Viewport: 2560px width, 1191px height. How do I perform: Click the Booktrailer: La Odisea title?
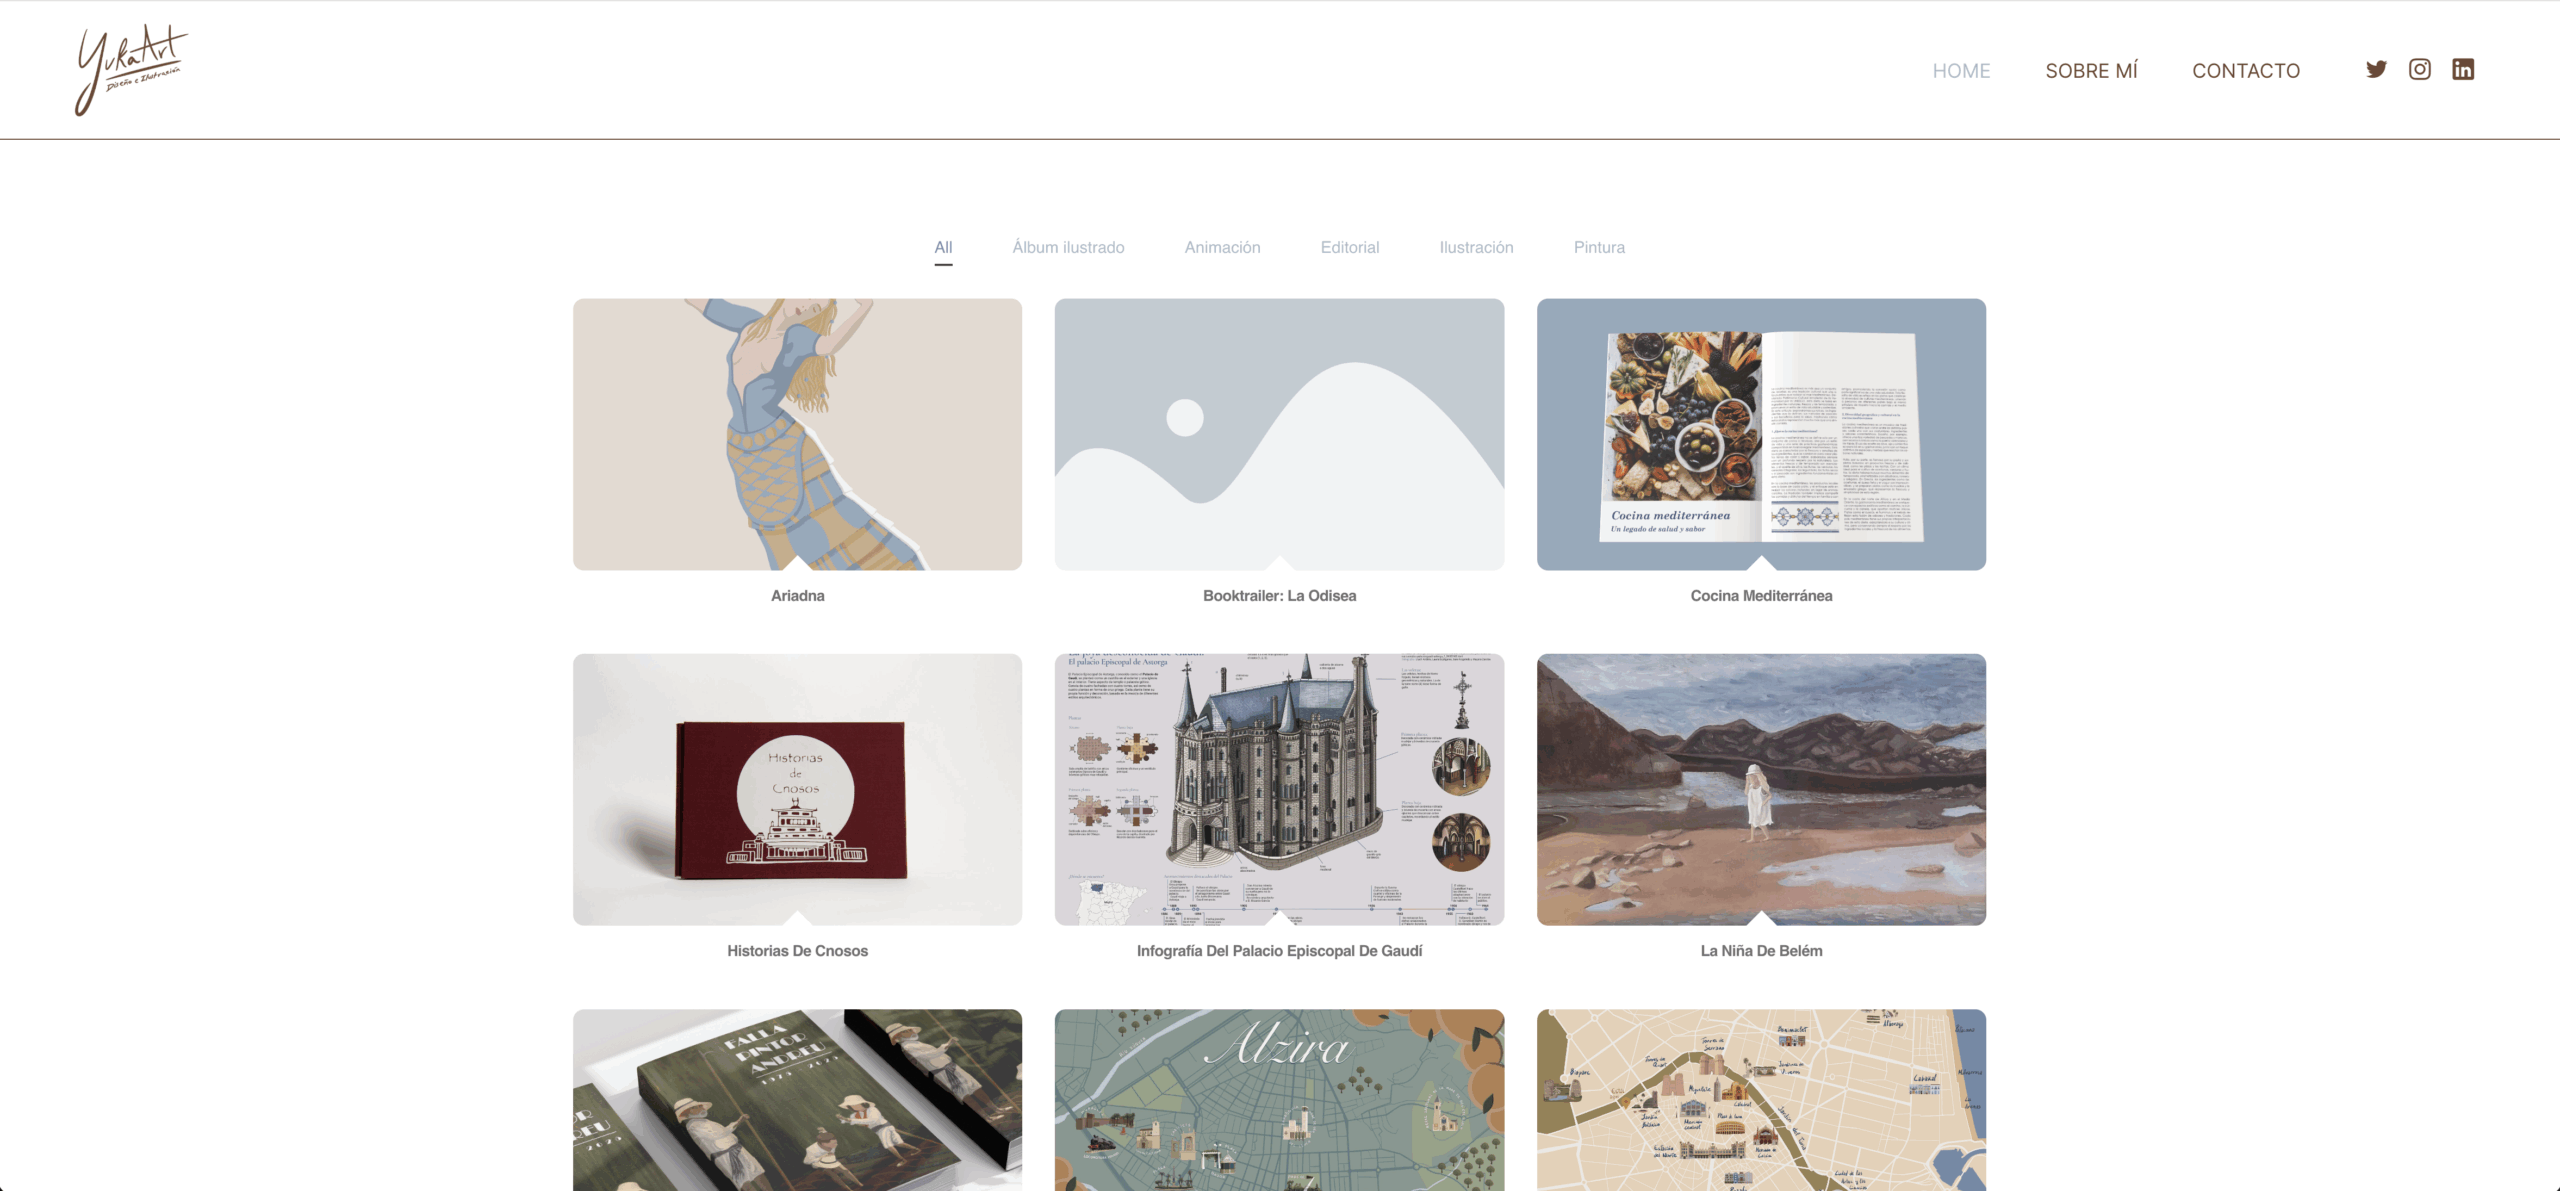pyautogui.click(x=1279, y=595)
